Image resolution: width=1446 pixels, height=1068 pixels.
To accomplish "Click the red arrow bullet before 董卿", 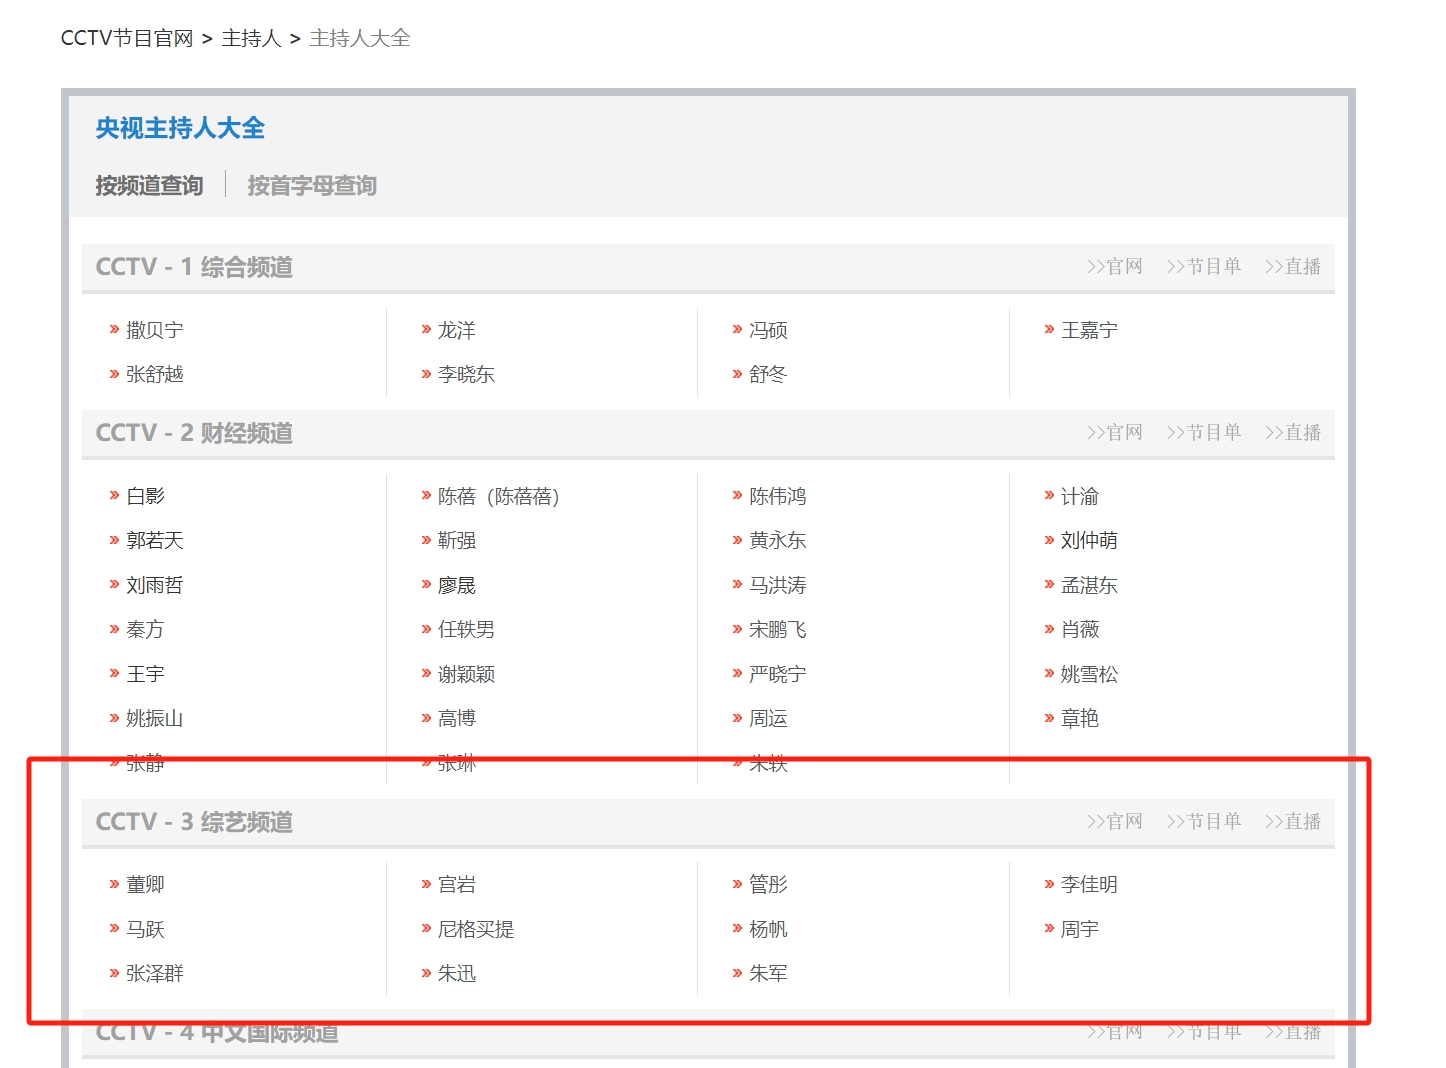I will 114,884.
